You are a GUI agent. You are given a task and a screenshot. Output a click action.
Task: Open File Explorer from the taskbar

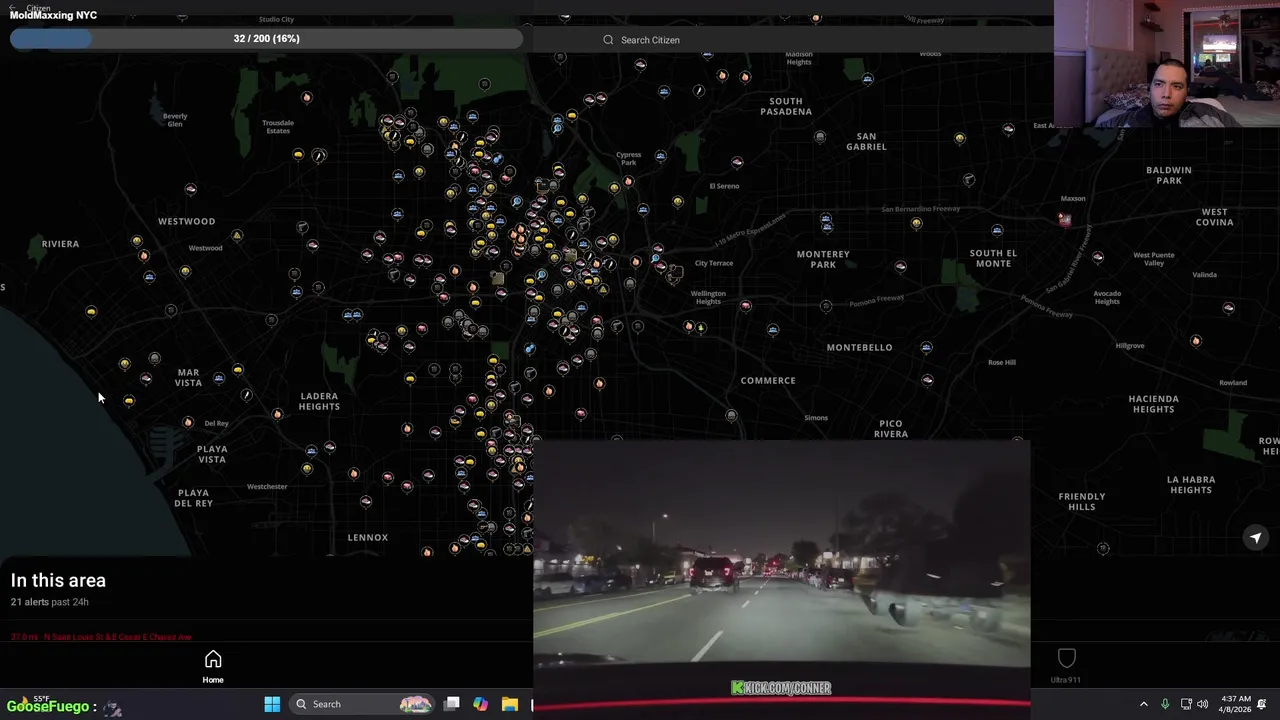pos(509,704)
